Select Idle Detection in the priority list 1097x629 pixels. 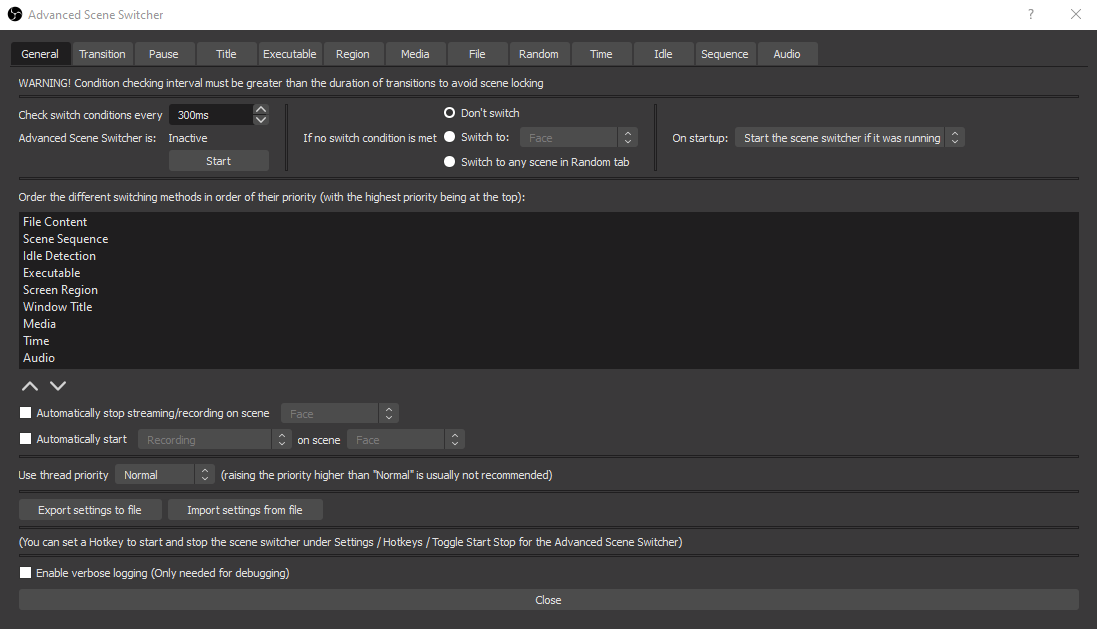click(548, 256)
